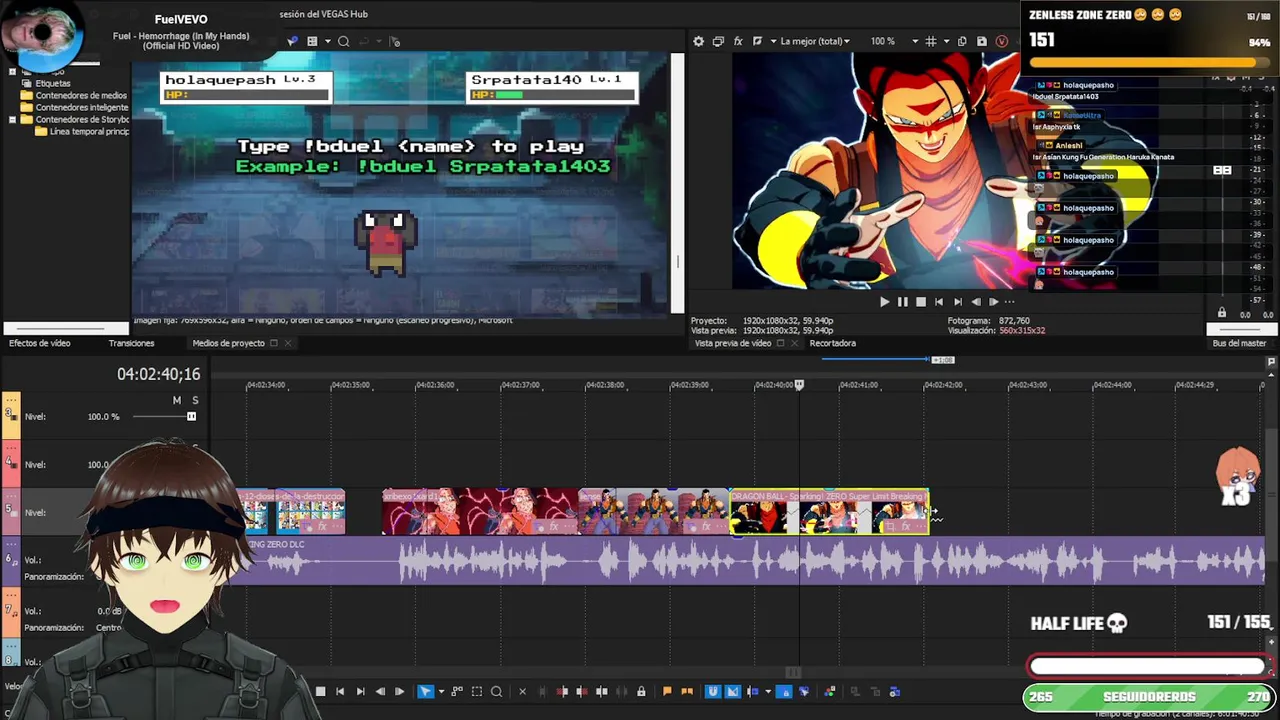Click timecode display 04:02:40;16
Image resolution: width=1280 pixels, height=720 pixels.
coord(159,374)
